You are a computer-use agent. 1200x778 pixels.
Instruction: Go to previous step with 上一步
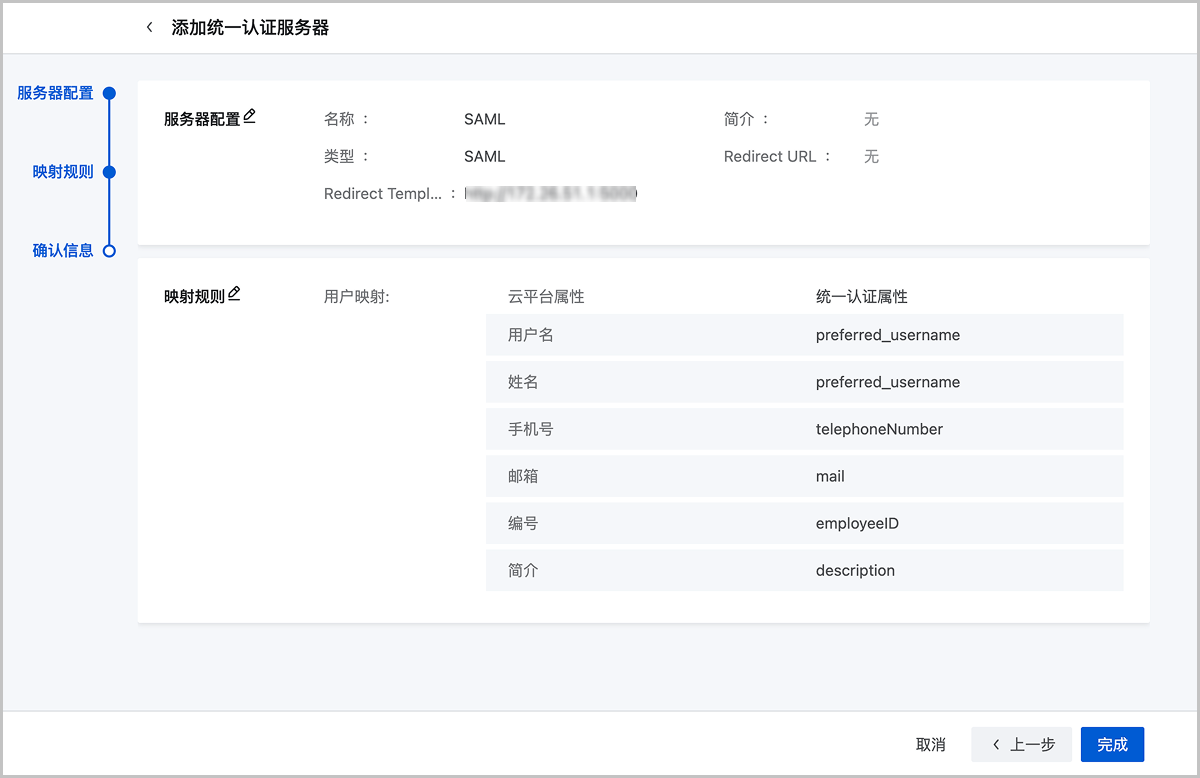(x=1021, y=744)
